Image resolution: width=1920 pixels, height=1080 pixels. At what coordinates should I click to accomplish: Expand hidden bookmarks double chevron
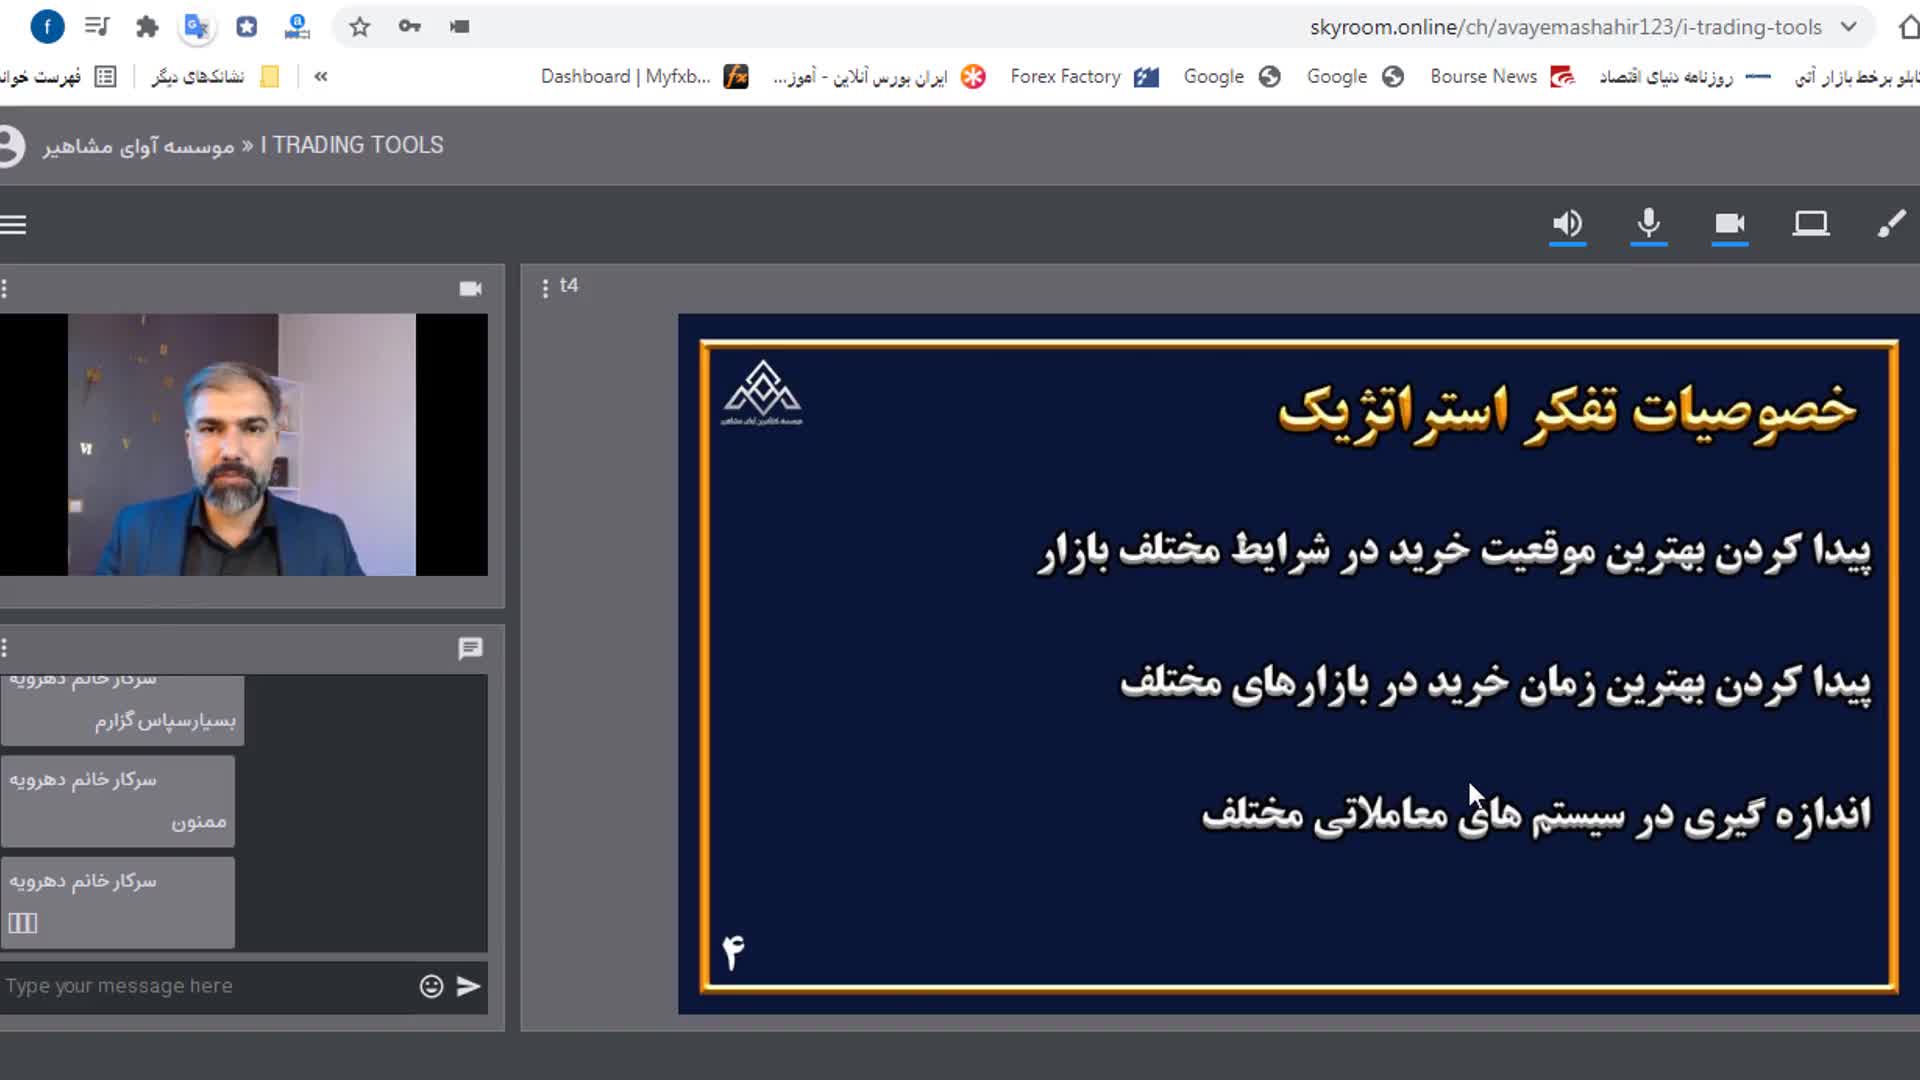point(321,76)
